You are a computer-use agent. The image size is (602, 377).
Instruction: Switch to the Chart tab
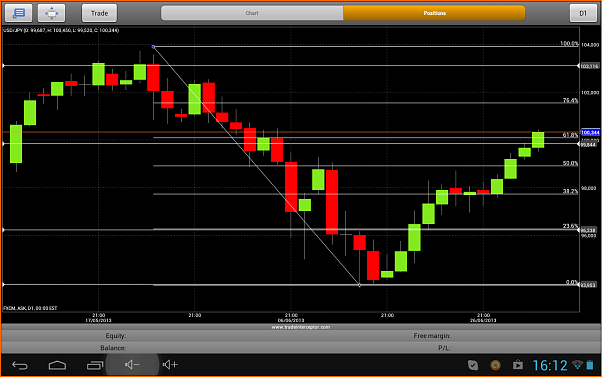(x=252, y=13)
